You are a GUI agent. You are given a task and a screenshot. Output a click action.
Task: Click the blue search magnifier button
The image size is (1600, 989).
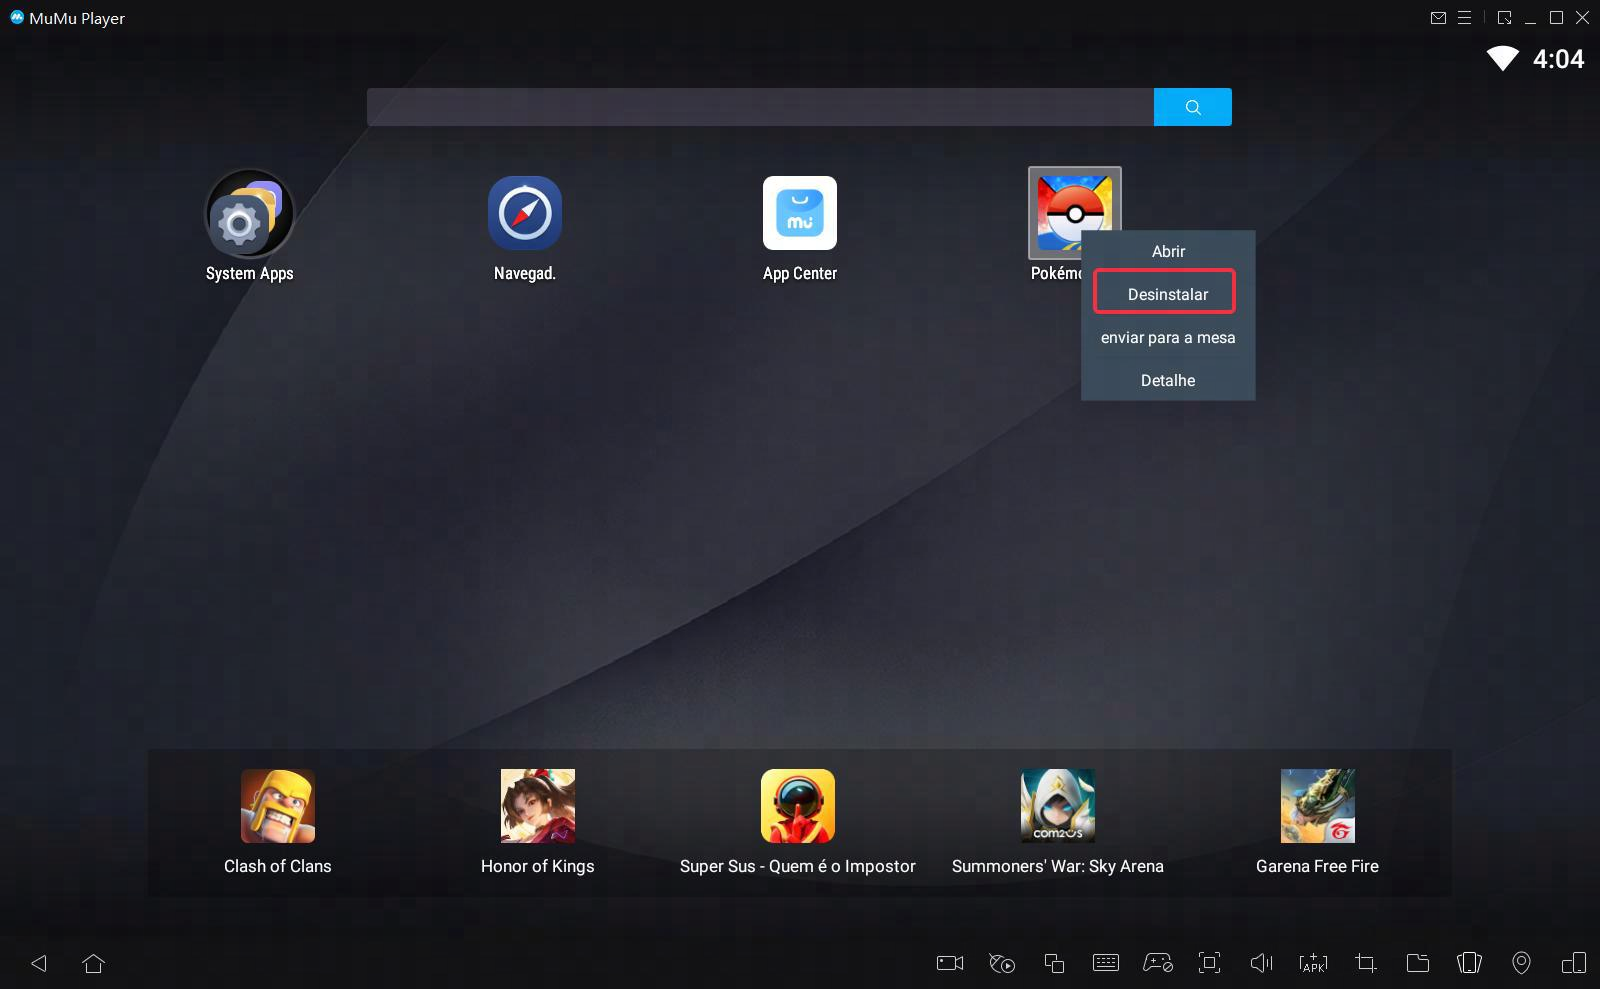tap(1193, 107)
